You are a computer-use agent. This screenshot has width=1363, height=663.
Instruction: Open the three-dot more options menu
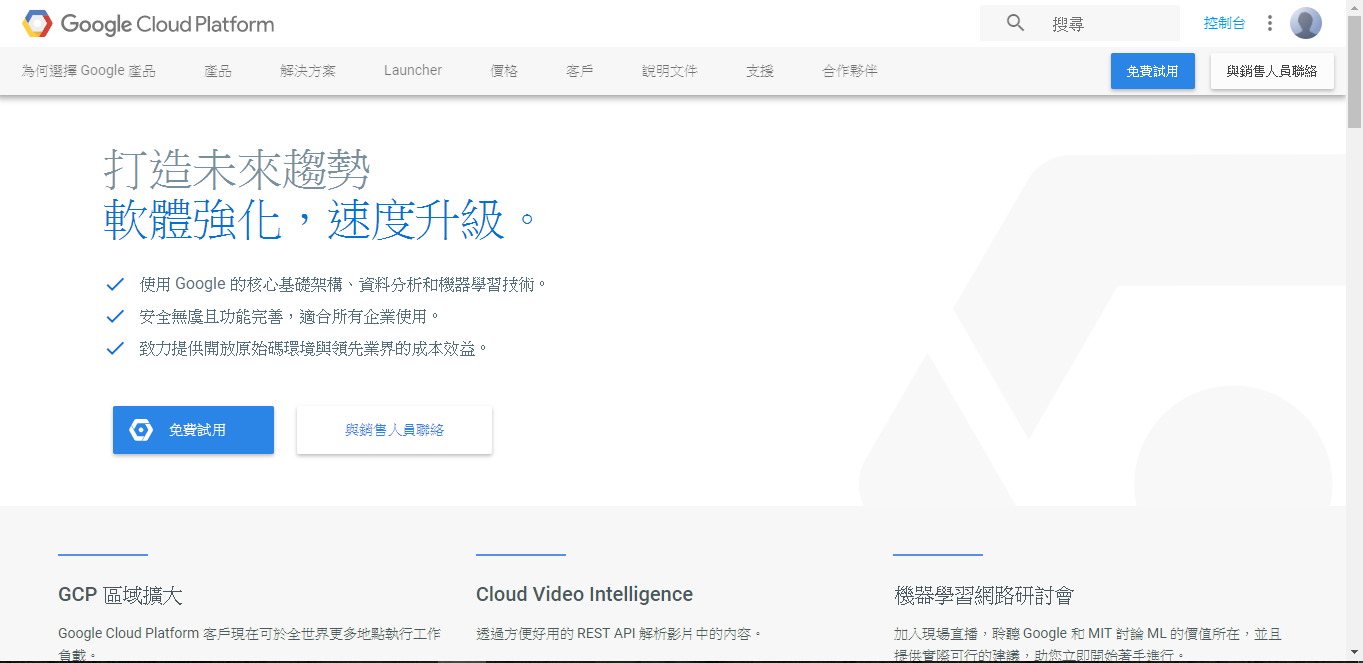[1270, 23]
